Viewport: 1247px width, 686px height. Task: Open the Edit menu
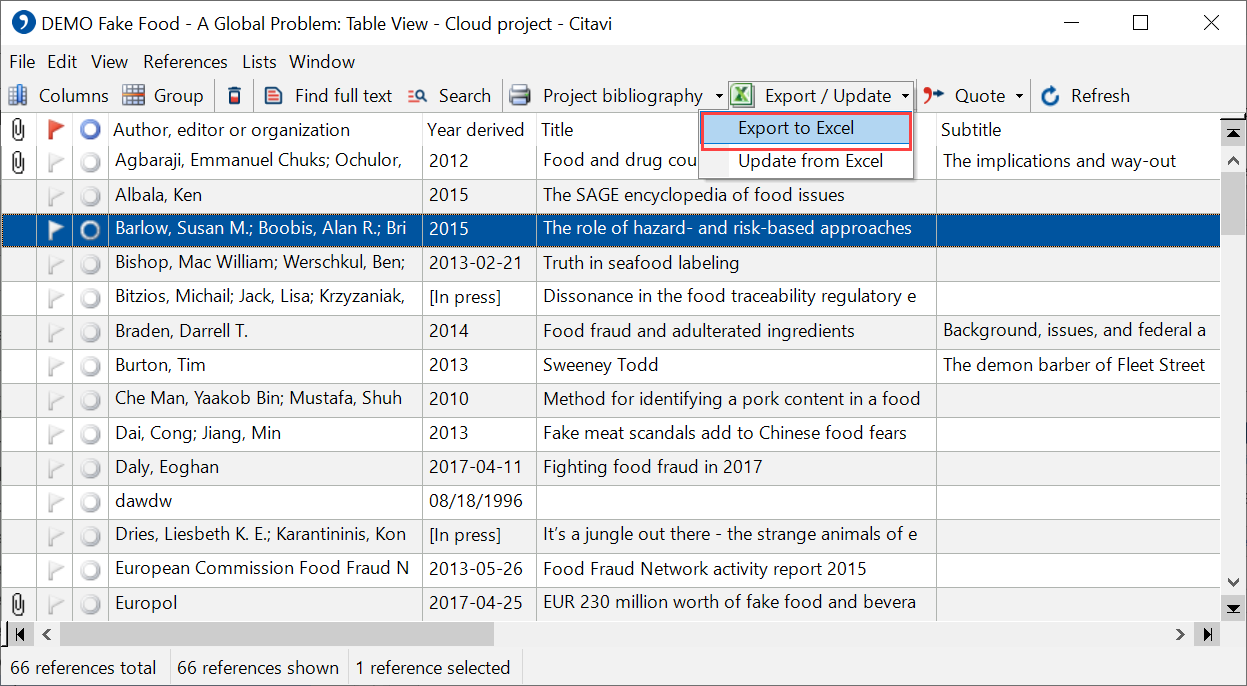pyautogui.click(x=62, y=62)
